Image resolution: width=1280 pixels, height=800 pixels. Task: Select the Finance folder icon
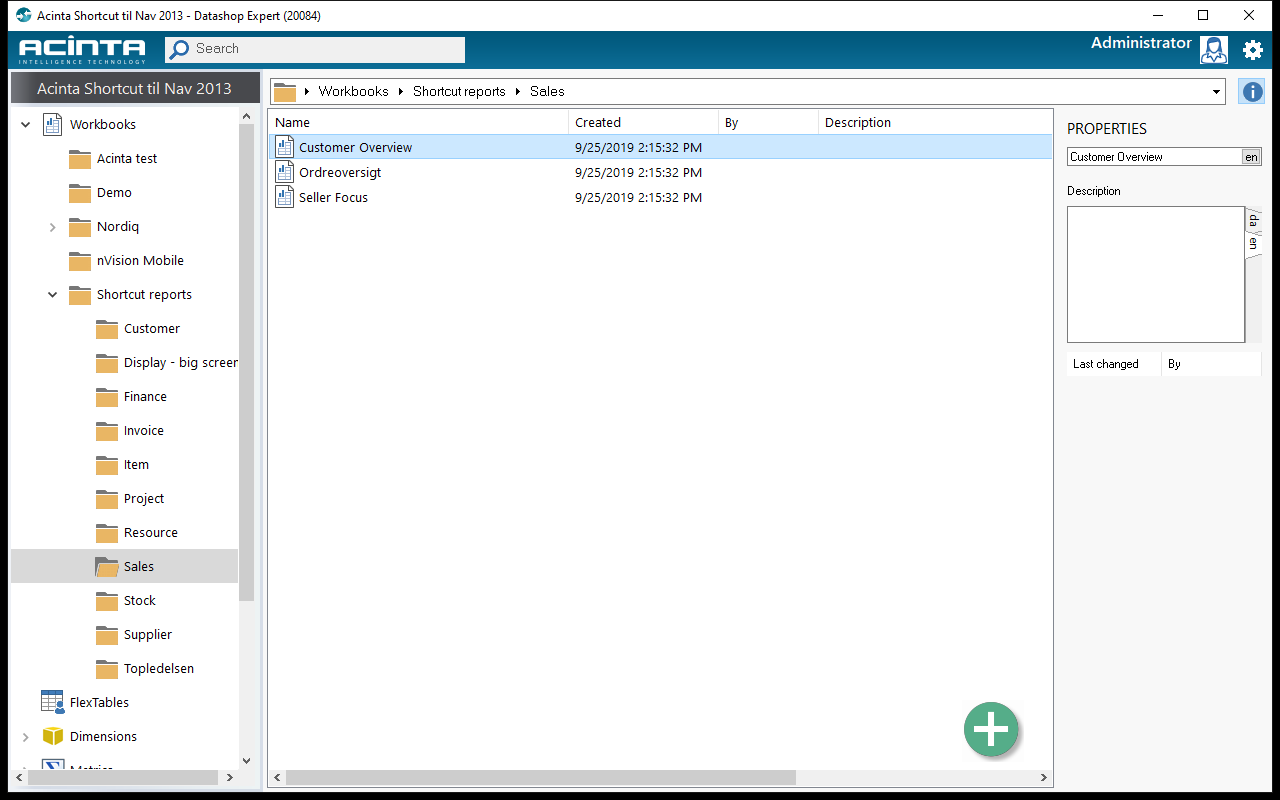tap(107, 397)
